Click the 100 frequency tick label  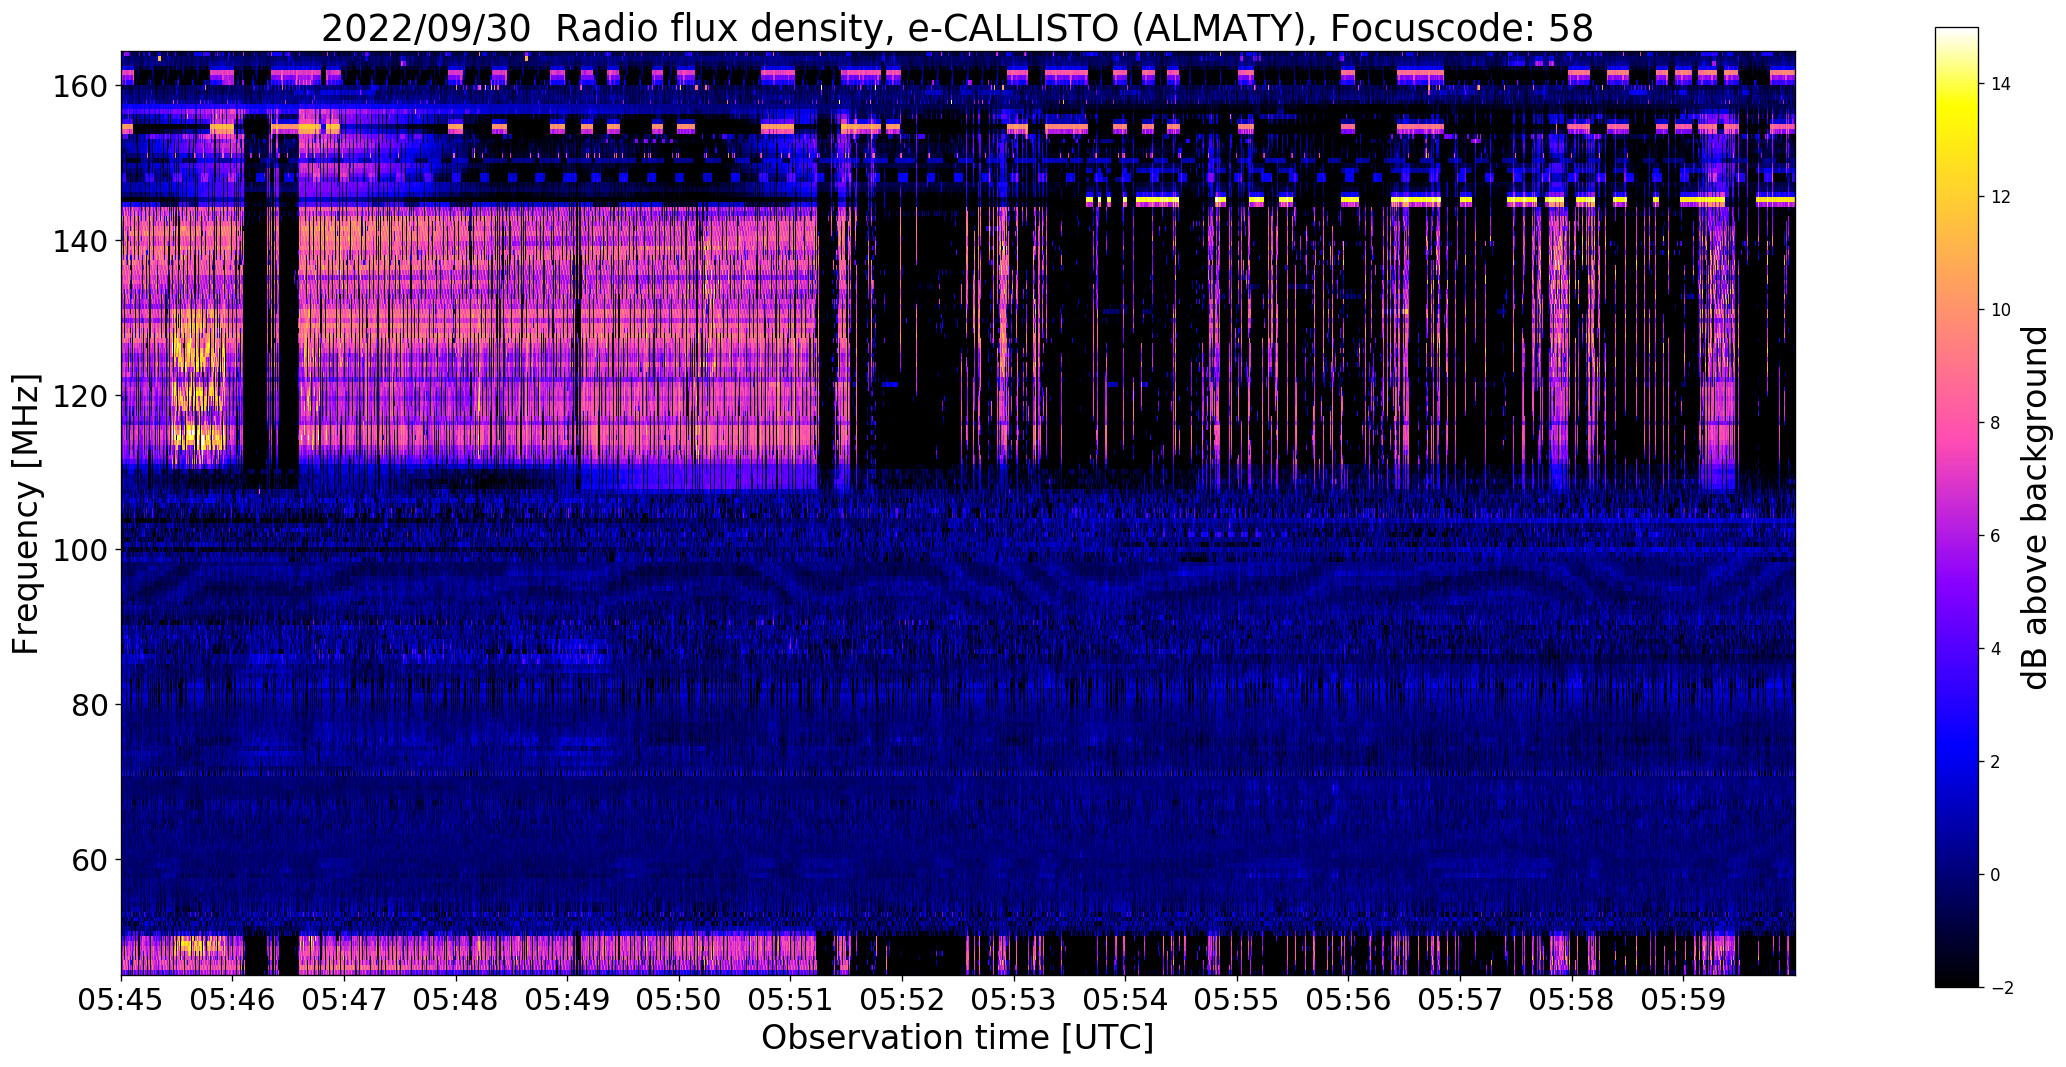(x=79, y=550)
